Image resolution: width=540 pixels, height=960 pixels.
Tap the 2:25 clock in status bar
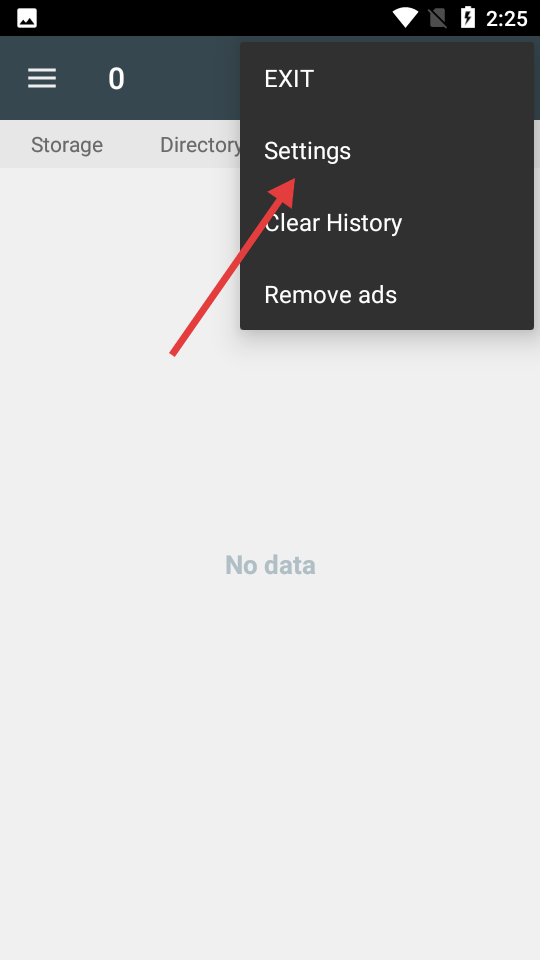click(506, 18)
